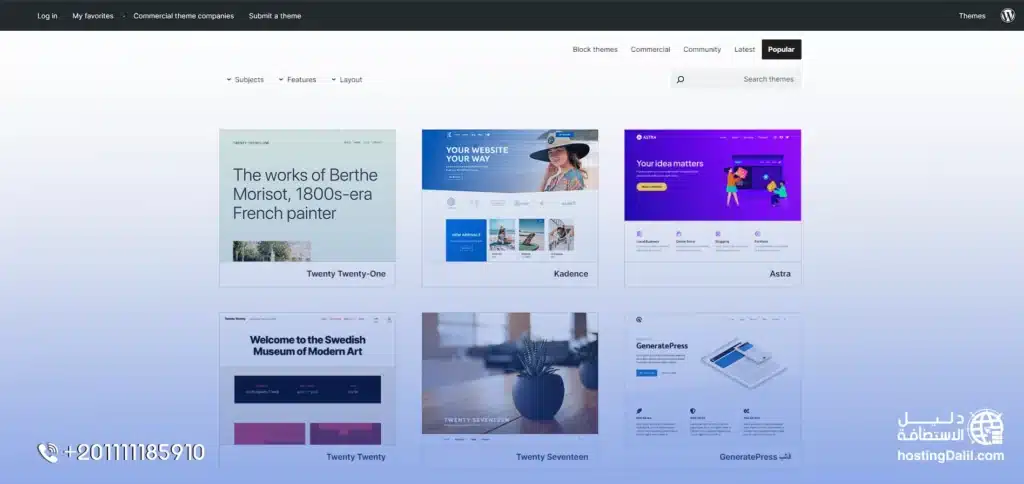The width and height of the screenshot is (1024, 484).
Task: Click the hostingDalil globe logo
Action: (x=986, y=427)
